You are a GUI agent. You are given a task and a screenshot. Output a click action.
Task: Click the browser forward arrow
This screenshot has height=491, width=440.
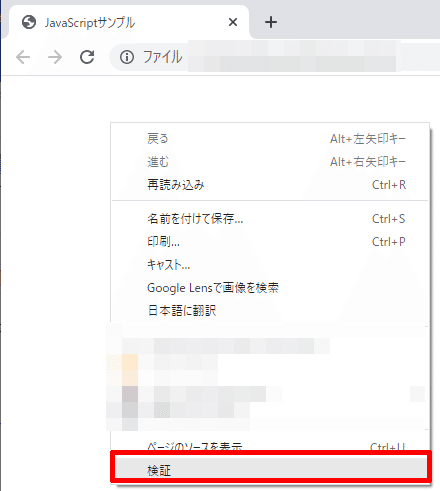pos(55,57)
